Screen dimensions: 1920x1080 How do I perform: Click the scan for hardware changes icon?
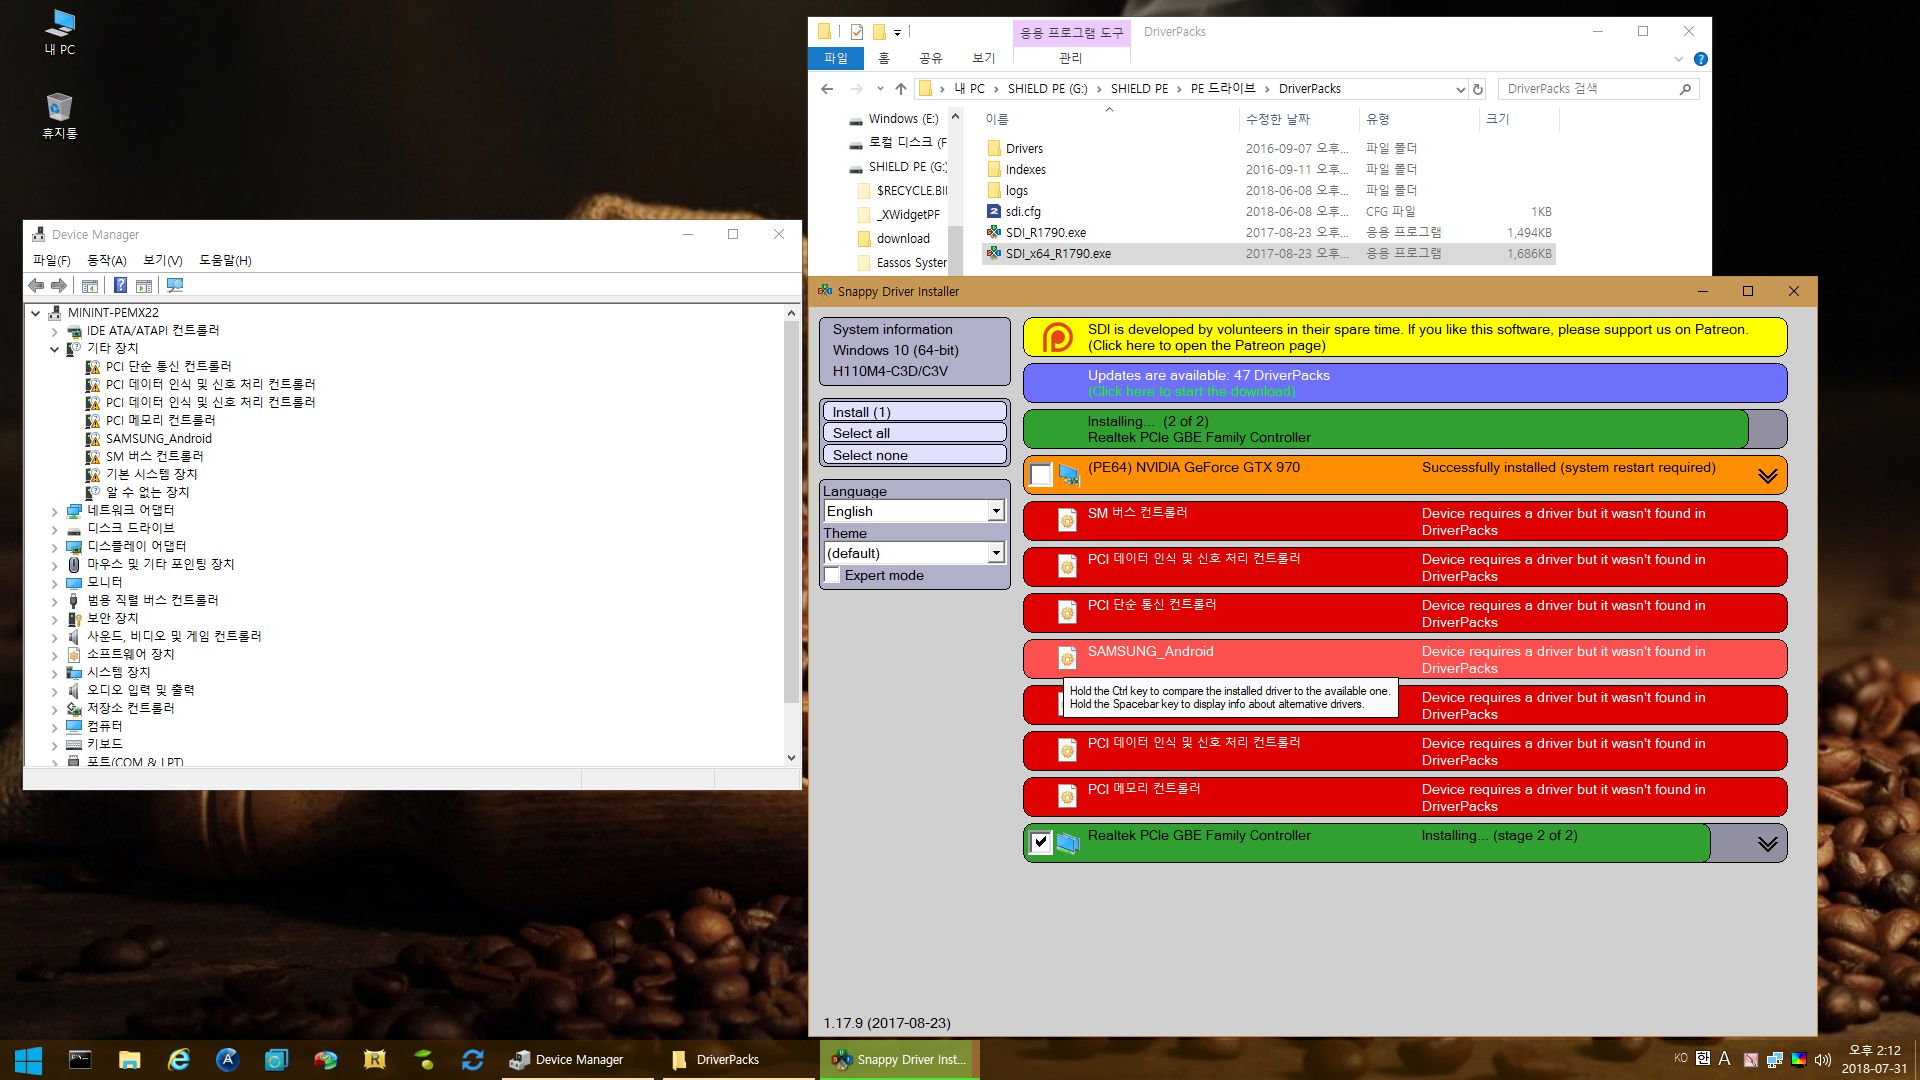(x=175, y=286)
